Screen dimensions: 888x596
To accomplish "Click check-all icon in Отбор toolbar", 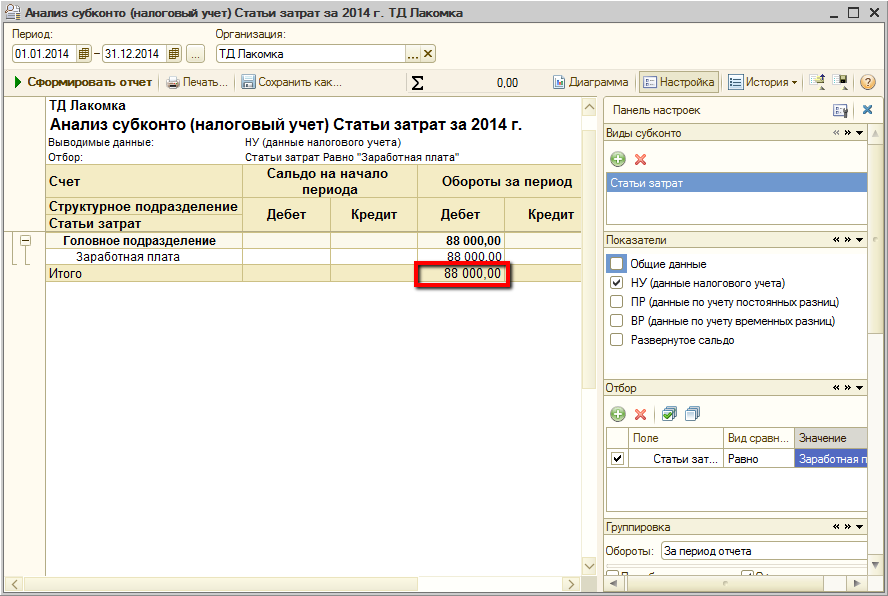I will pos(669,414).
